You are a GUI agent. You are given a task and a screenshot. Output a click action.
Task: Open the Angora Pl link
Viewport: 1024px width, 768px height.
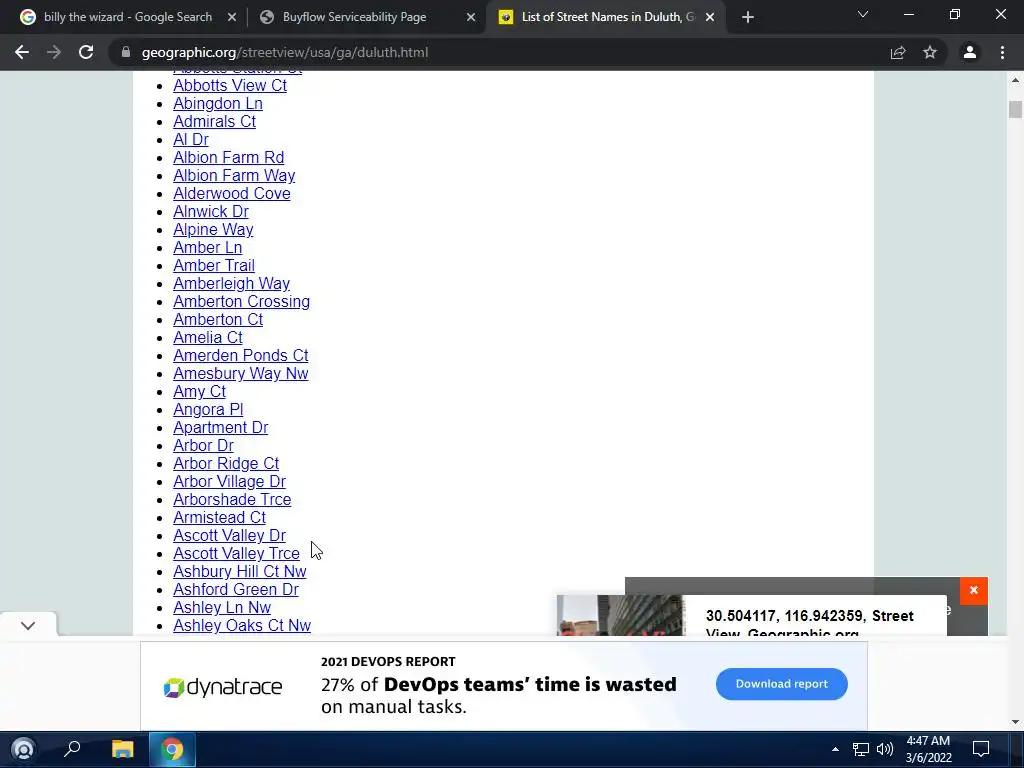[208, 409]
